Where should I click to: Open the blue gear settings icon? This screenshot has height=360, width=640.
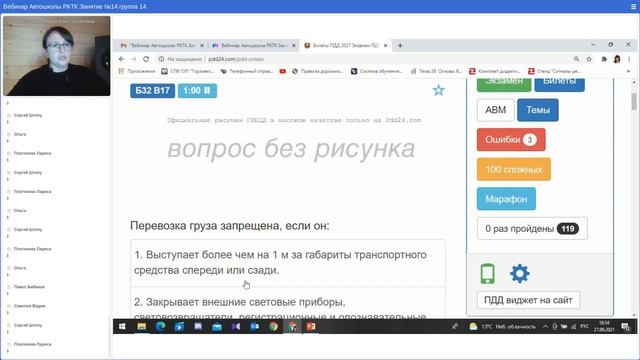[x=520, y=273]
